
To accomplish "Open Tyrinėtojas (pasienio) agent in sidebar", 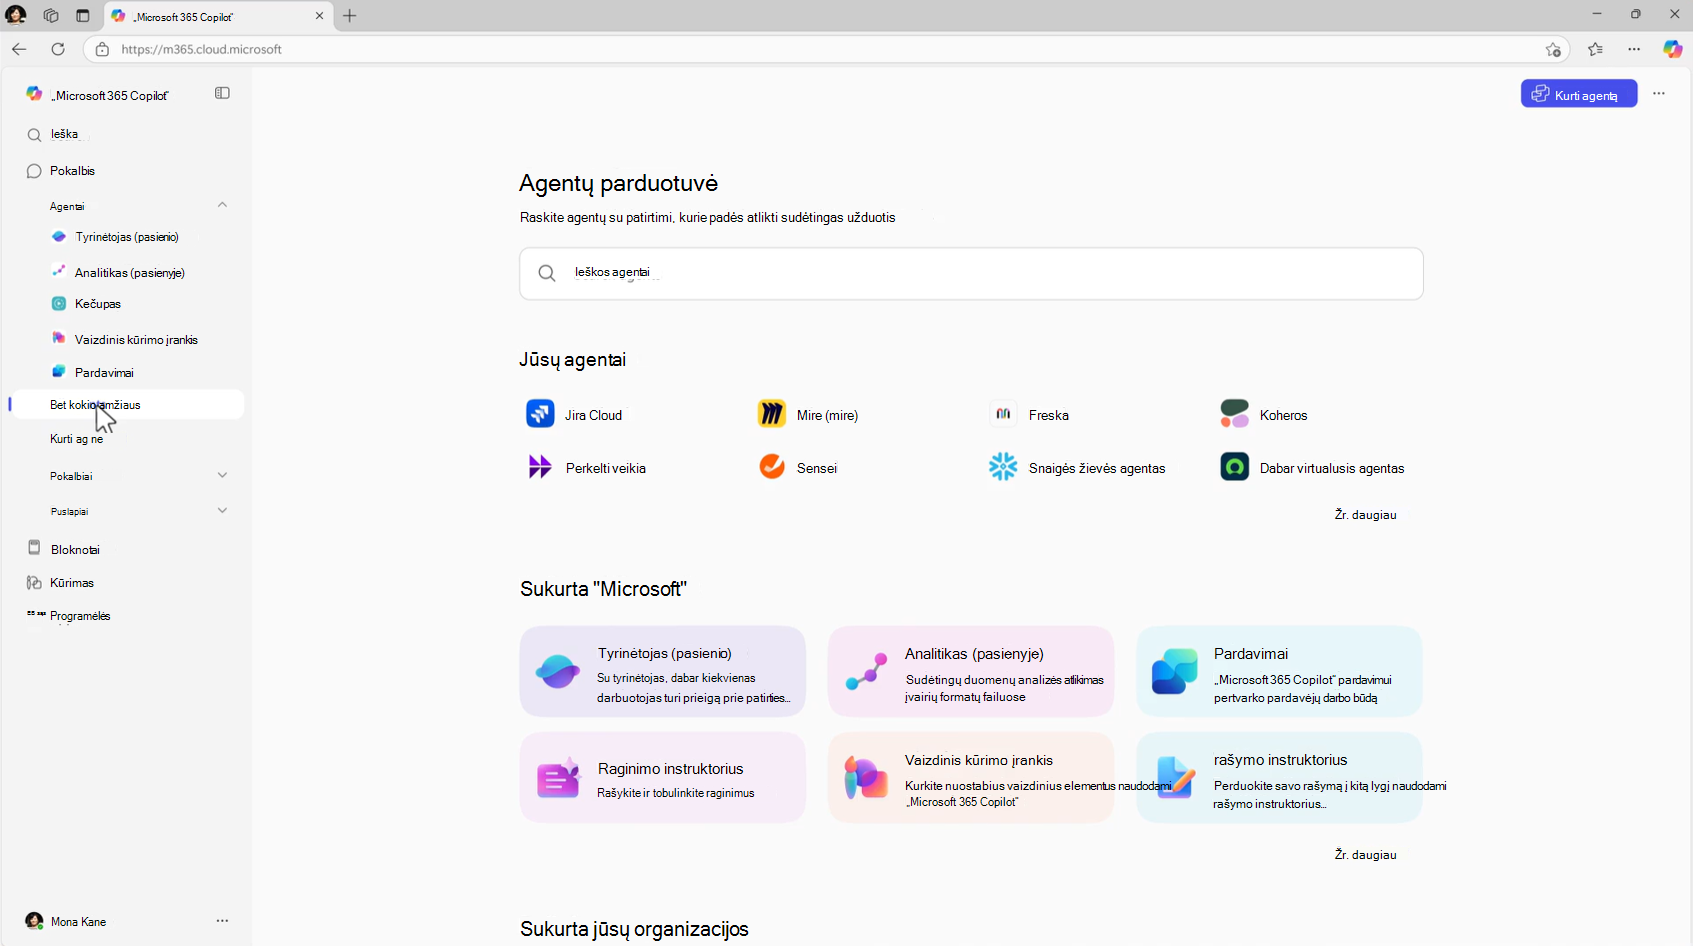I will click(x=126, y=237).
